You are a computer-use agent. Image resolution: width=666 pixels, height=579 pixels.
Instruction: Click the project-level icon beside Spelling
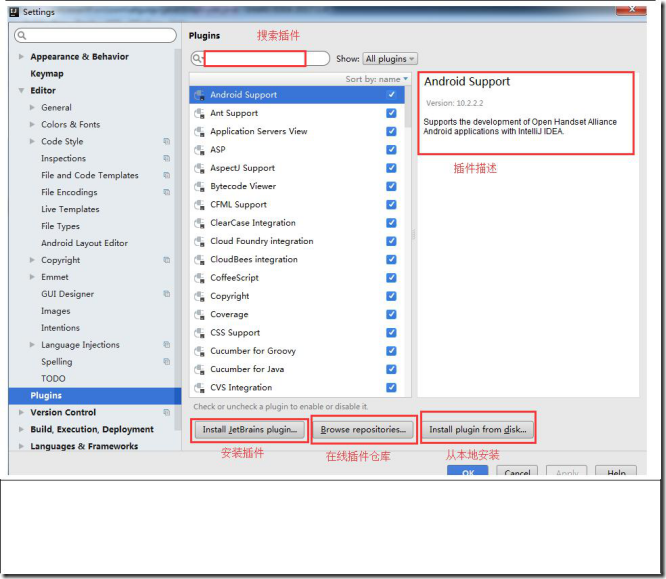(166, 362)
